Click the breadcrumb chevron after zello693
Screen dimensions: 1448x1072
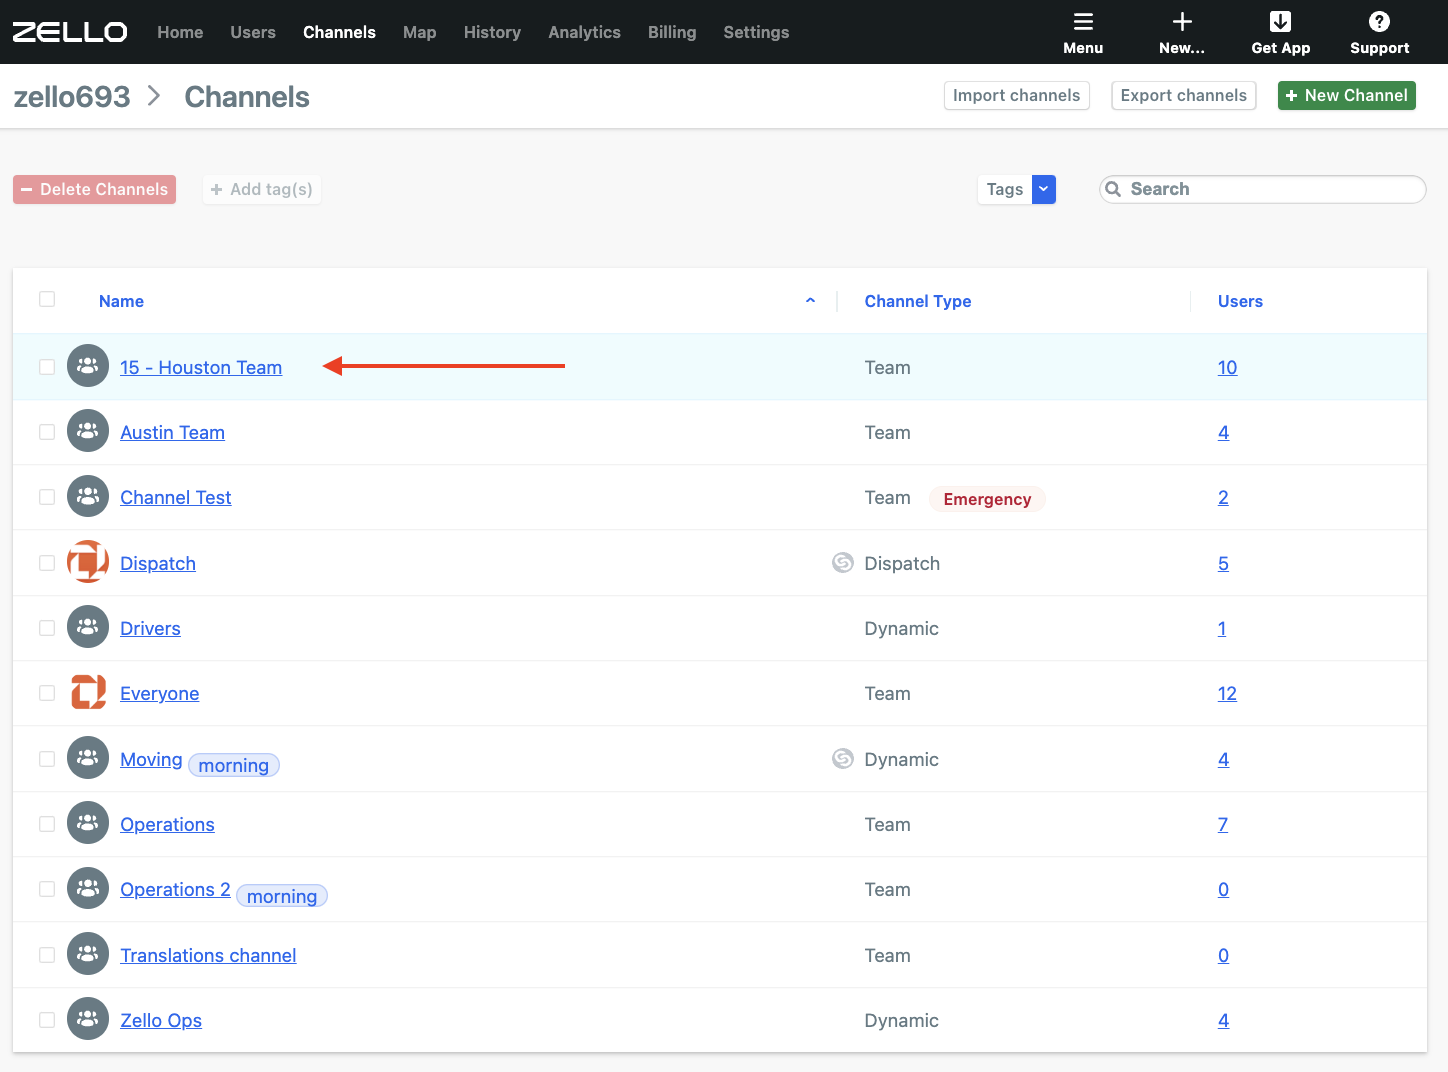click(154, 96)
